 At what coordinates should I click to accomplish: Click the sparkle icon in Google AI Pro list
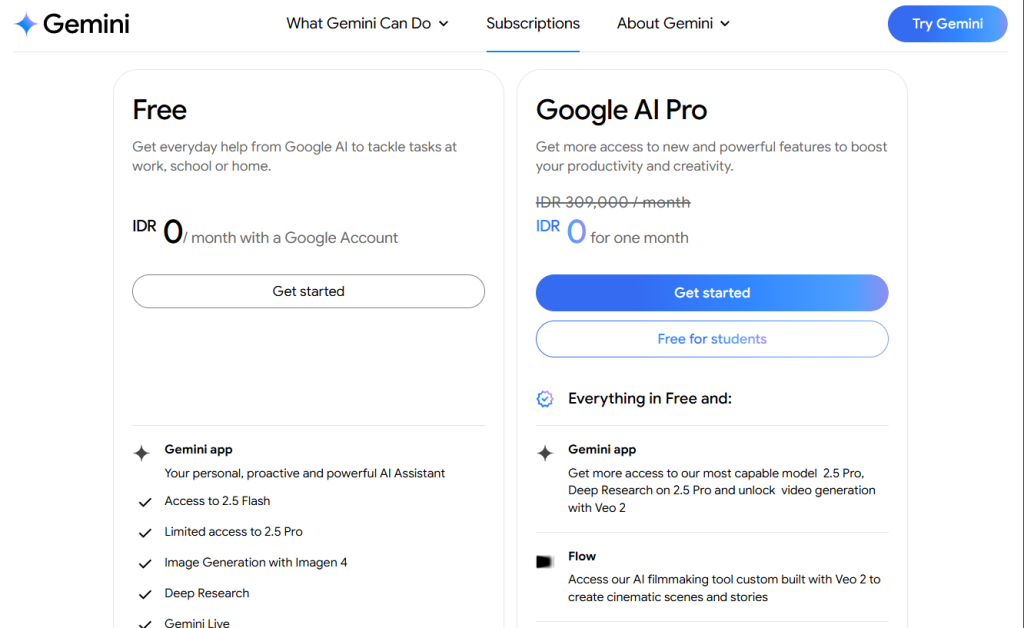click(545, 453)
